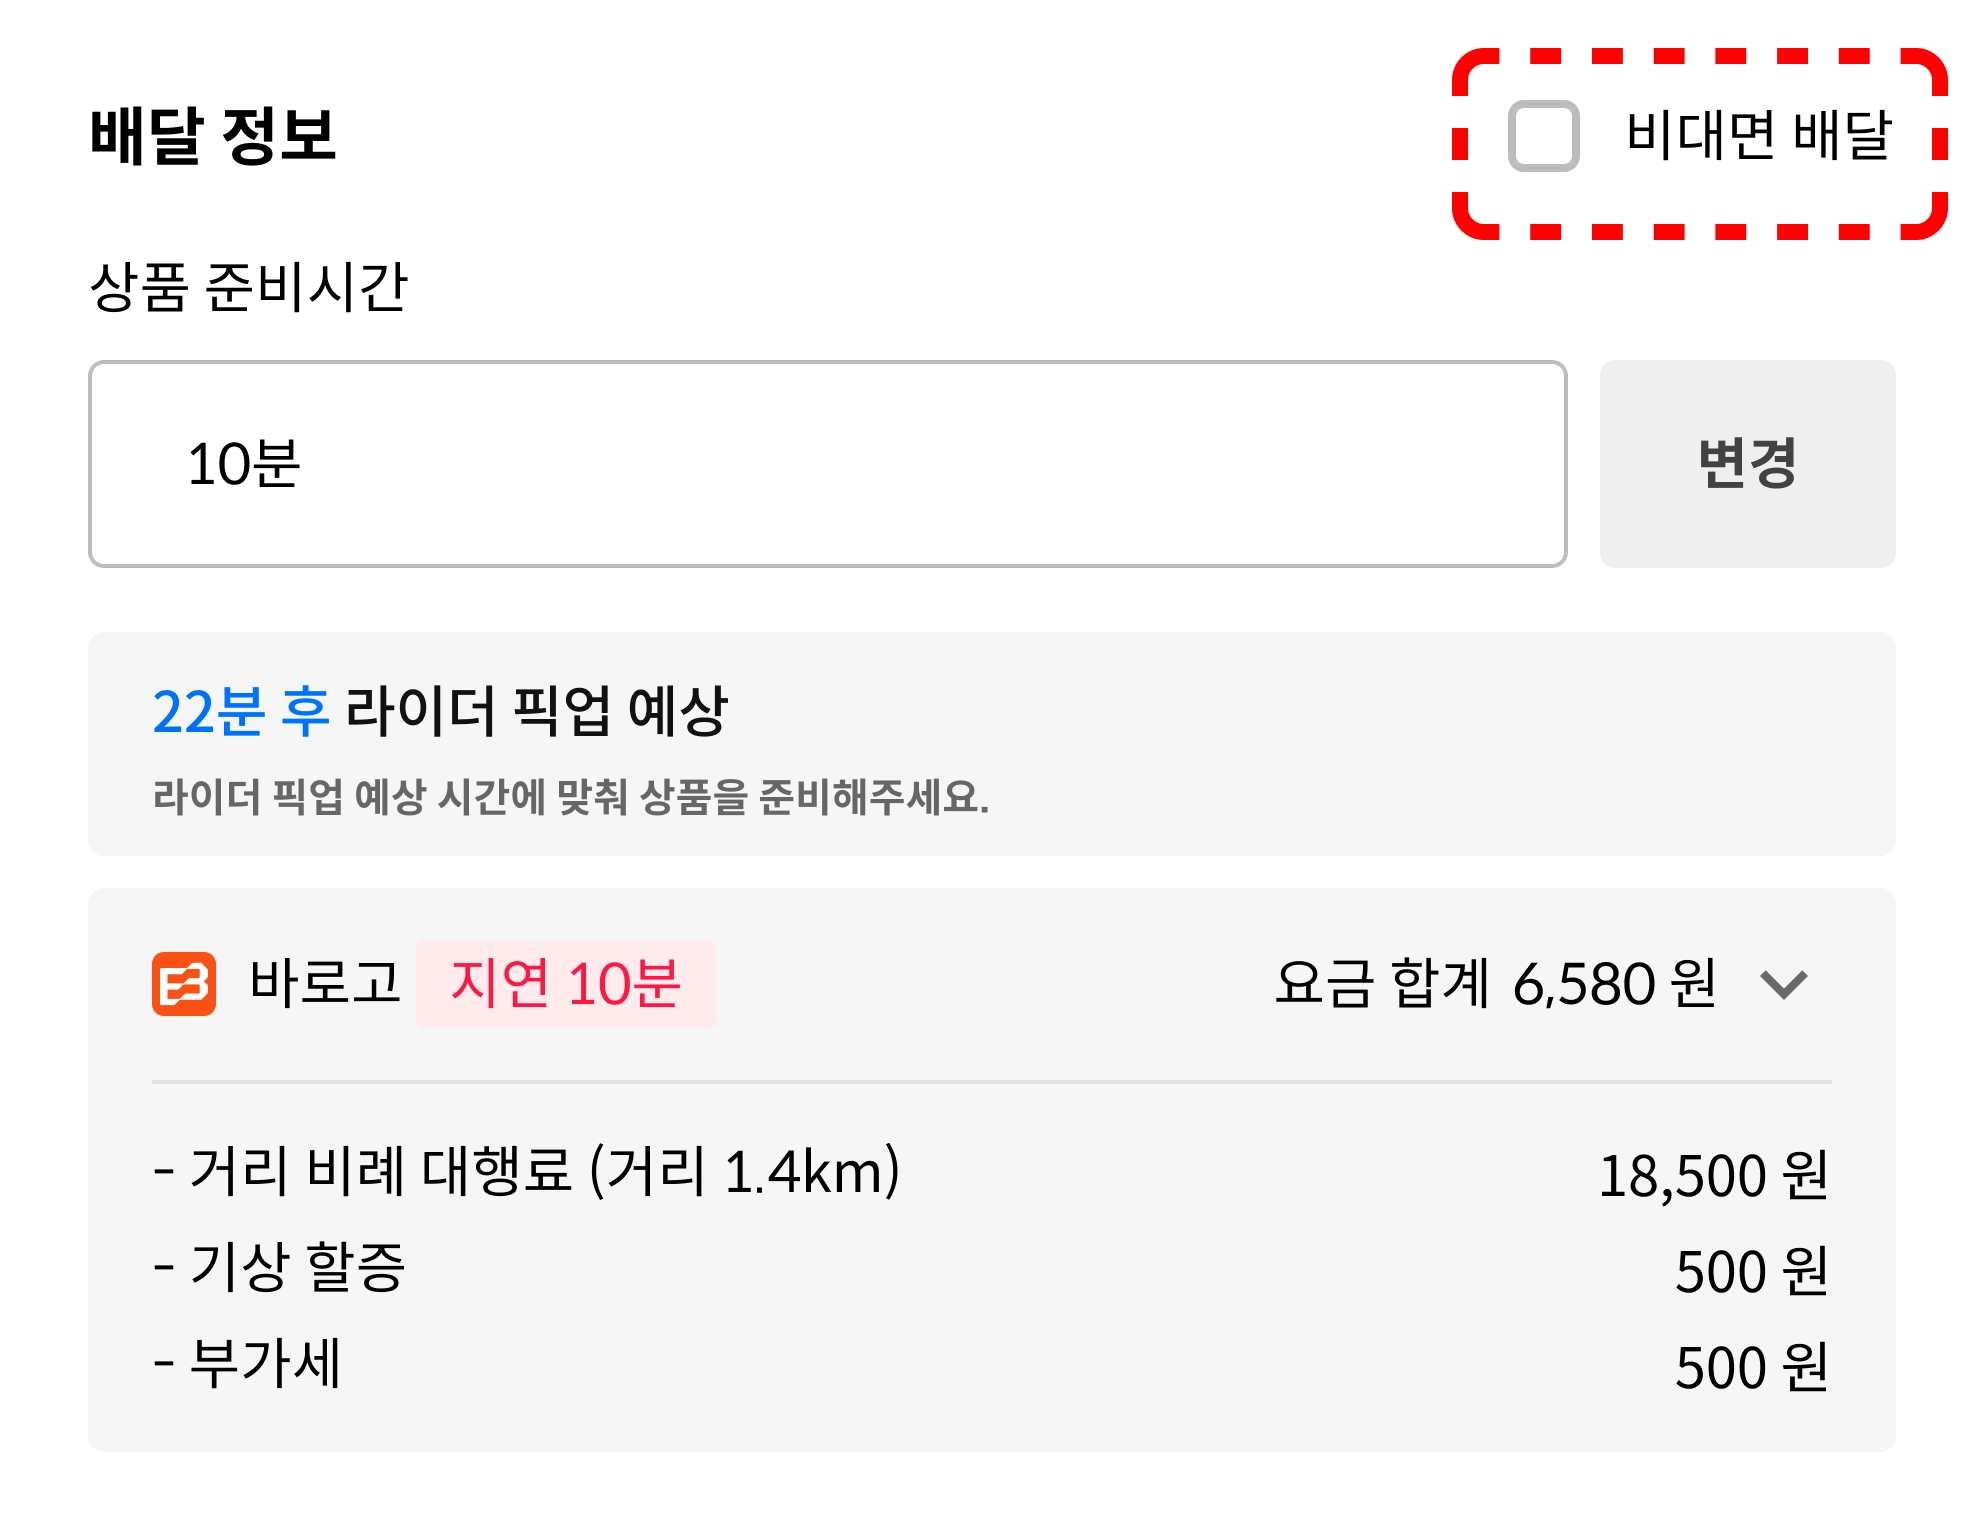Viewport: 1984px width, 1516px height.
Task: Click the 비대면 배달 label text
Action: click(1759, 136)
